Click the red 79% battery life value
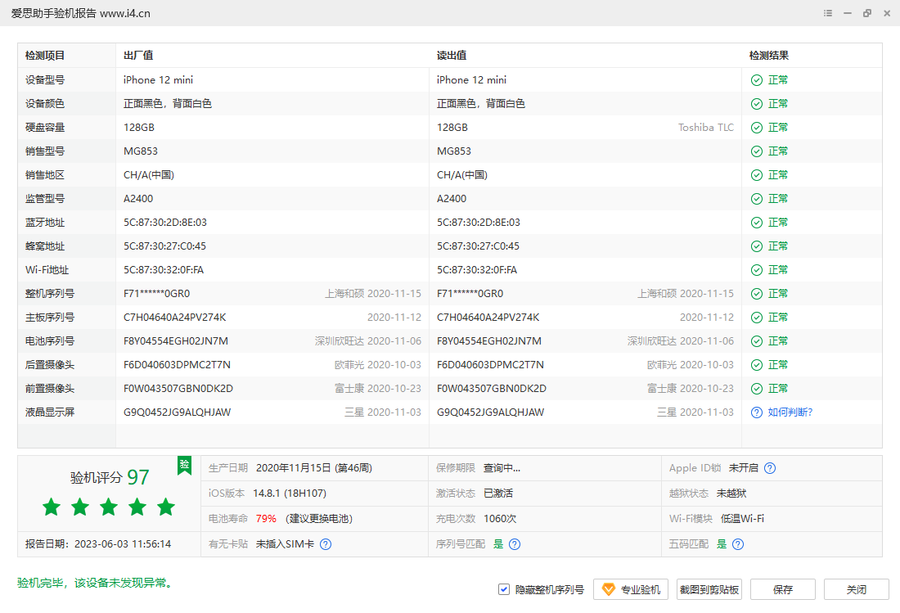 pos(266,519)
